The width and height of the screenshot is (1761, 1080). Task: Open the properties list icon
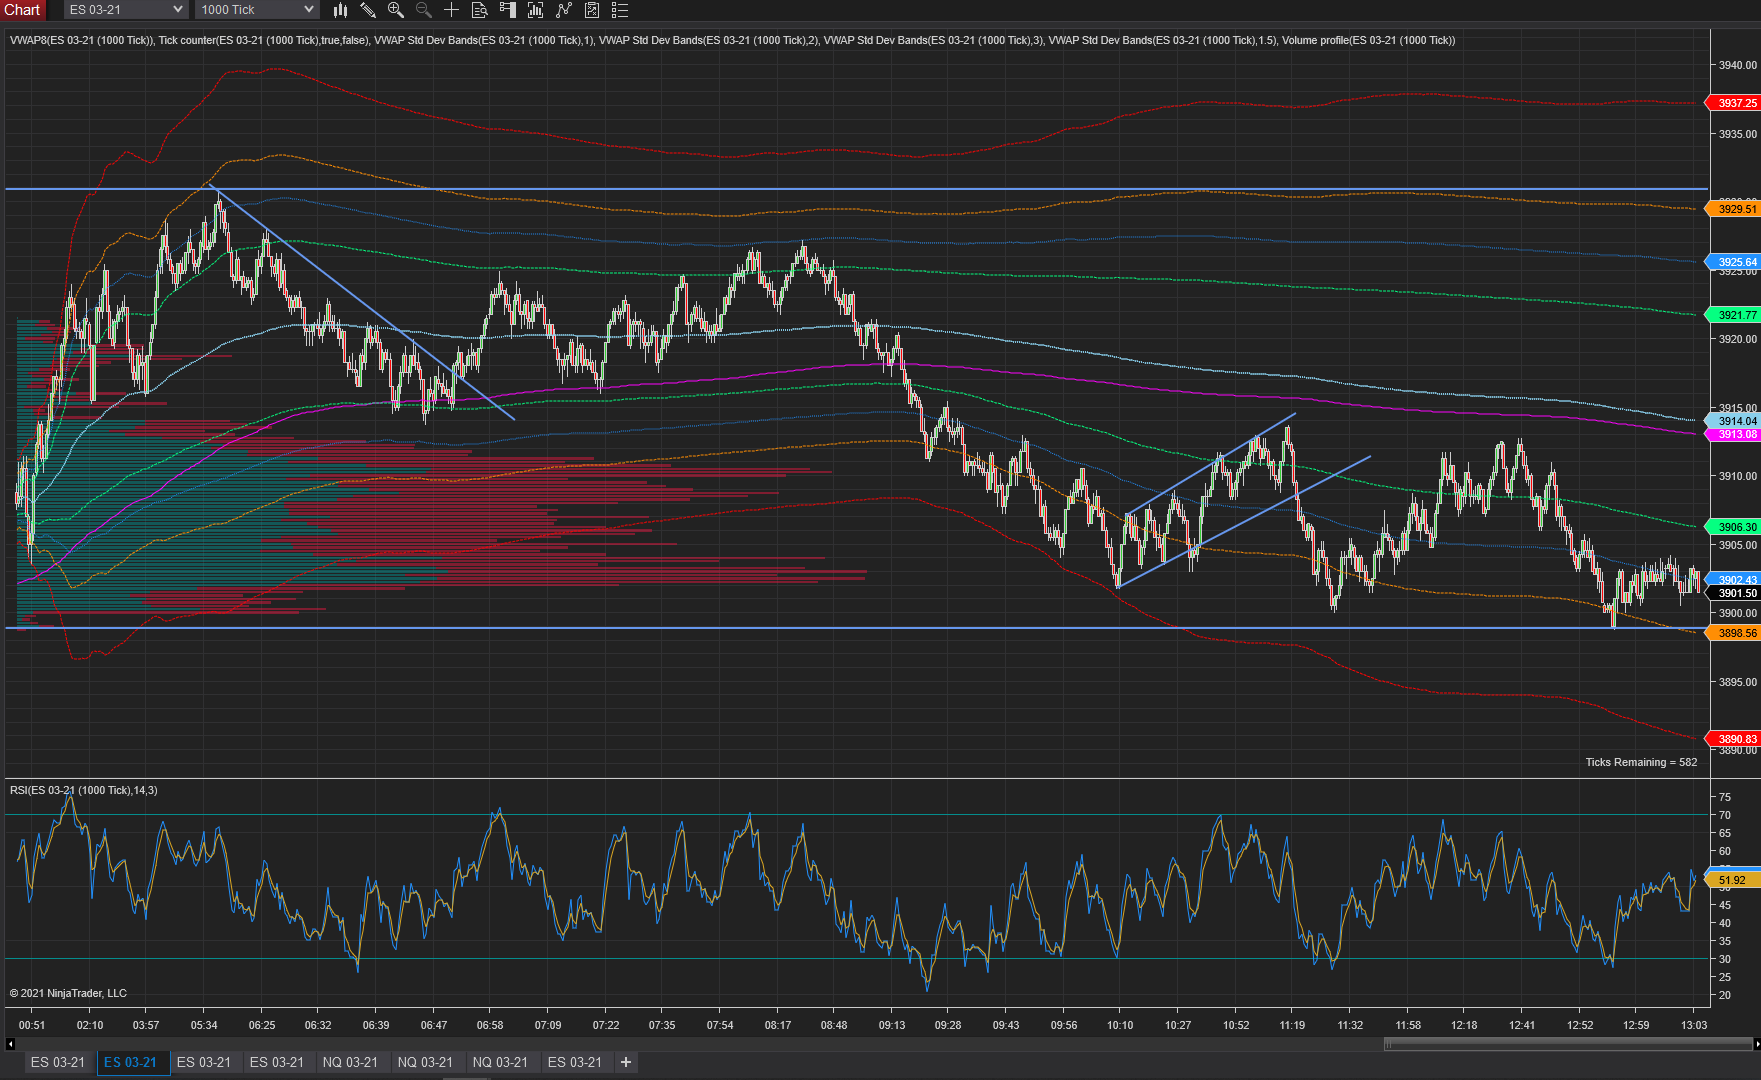(x=620, y=10)
